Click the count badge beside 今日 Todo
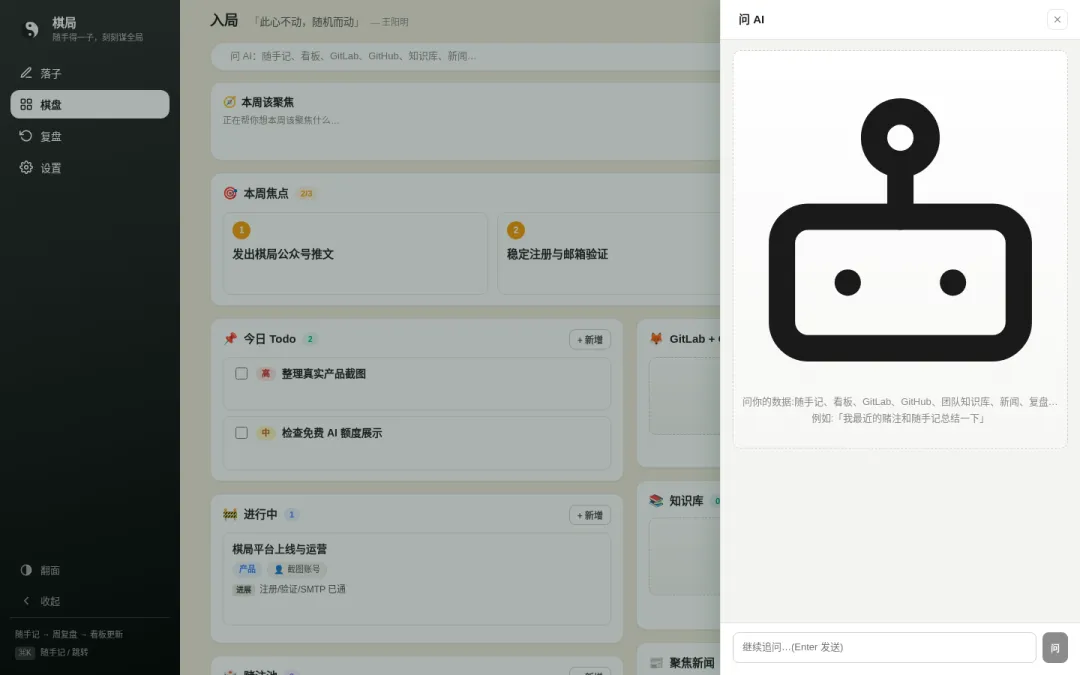 tap(310, 339)
